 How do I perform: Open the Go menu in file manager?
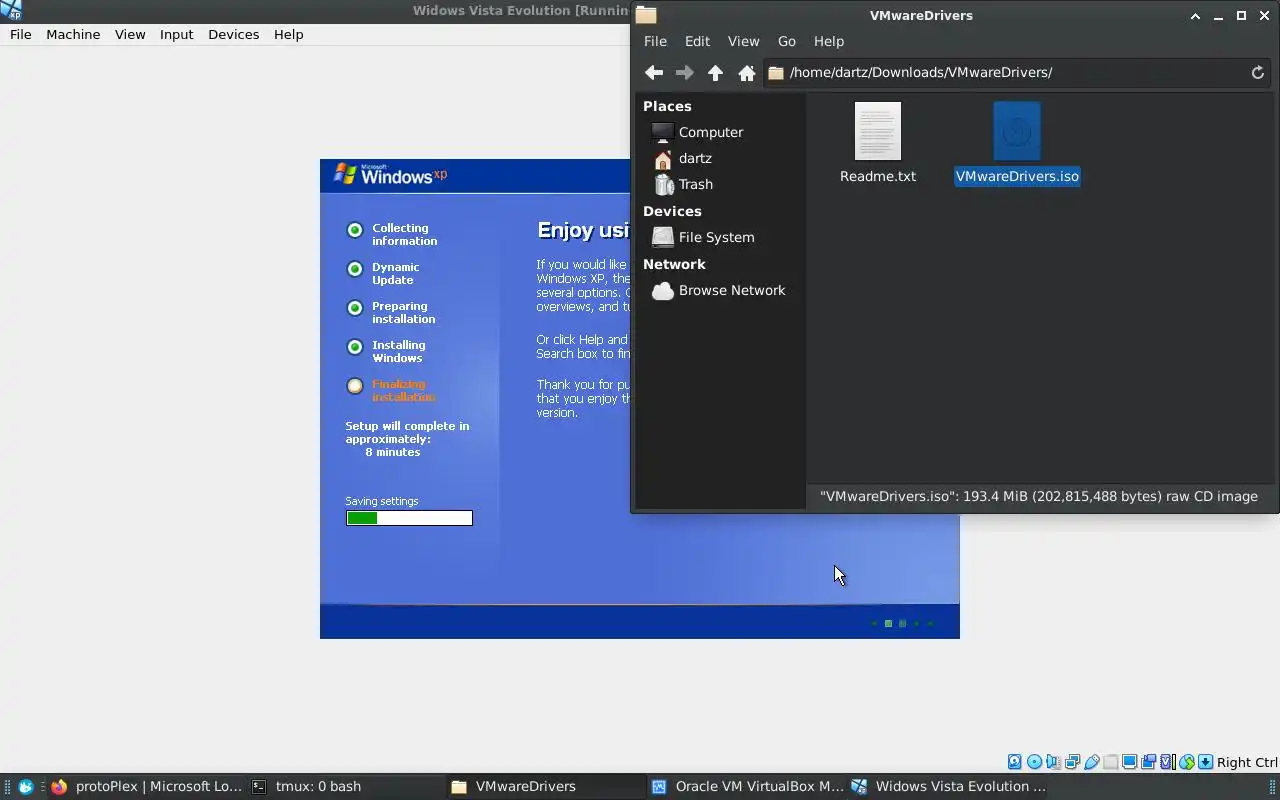(787, 41)
